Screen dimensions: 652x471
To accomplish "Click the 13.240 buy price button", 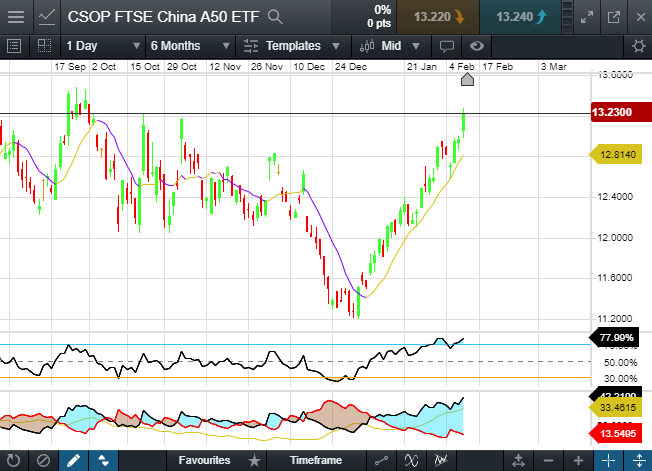I will [520, 17].
